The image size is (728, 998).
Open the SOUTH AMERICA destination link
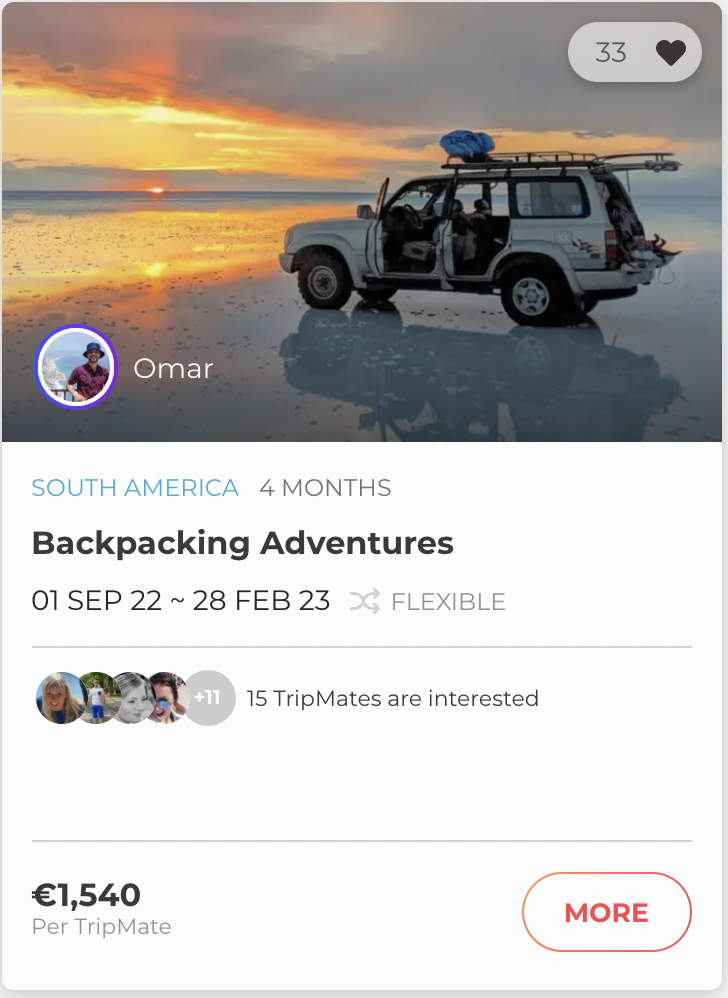click(135, 488)
